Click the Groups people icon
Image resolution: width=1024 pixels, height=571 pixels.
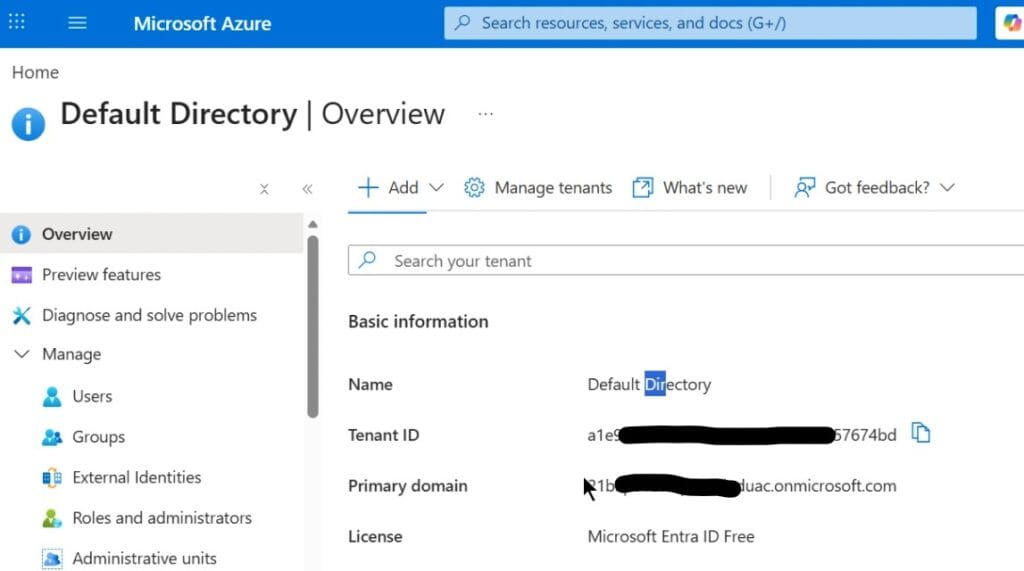[52, 437]
